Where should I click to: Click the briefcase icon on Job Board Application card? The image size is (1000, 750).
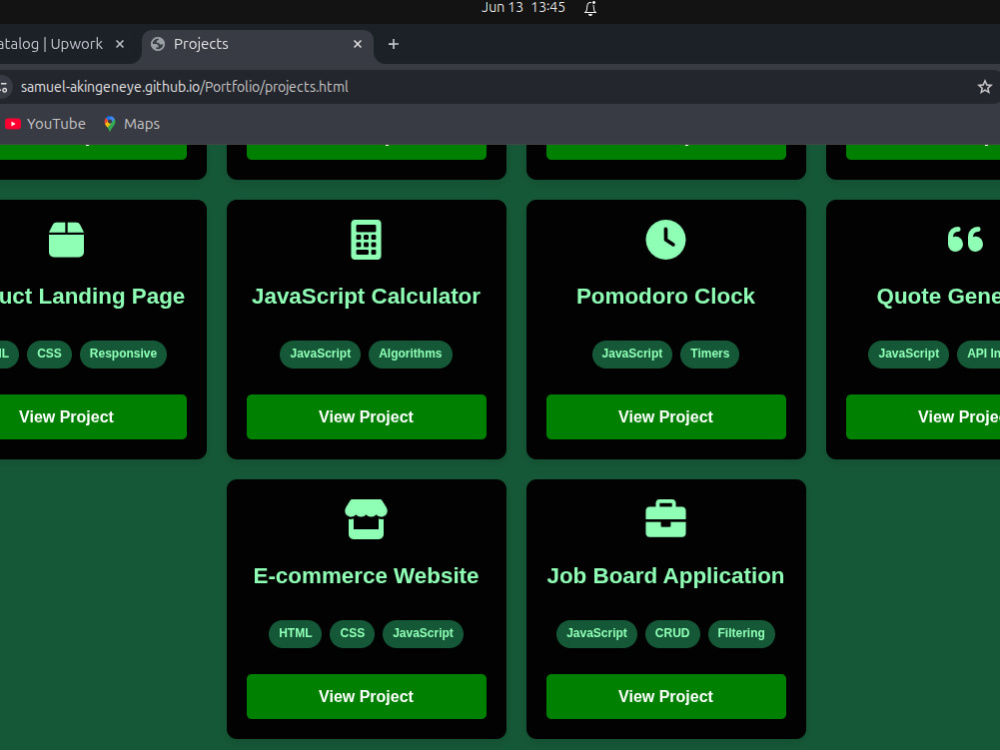point(665,518)
